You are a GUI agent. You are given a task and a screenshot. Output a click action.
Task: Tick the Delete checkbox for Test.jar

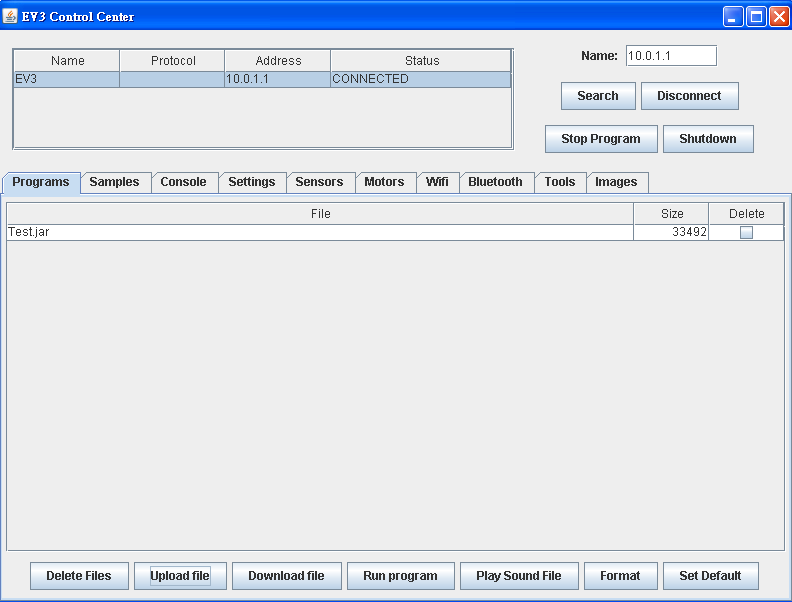tap(746, 232)
